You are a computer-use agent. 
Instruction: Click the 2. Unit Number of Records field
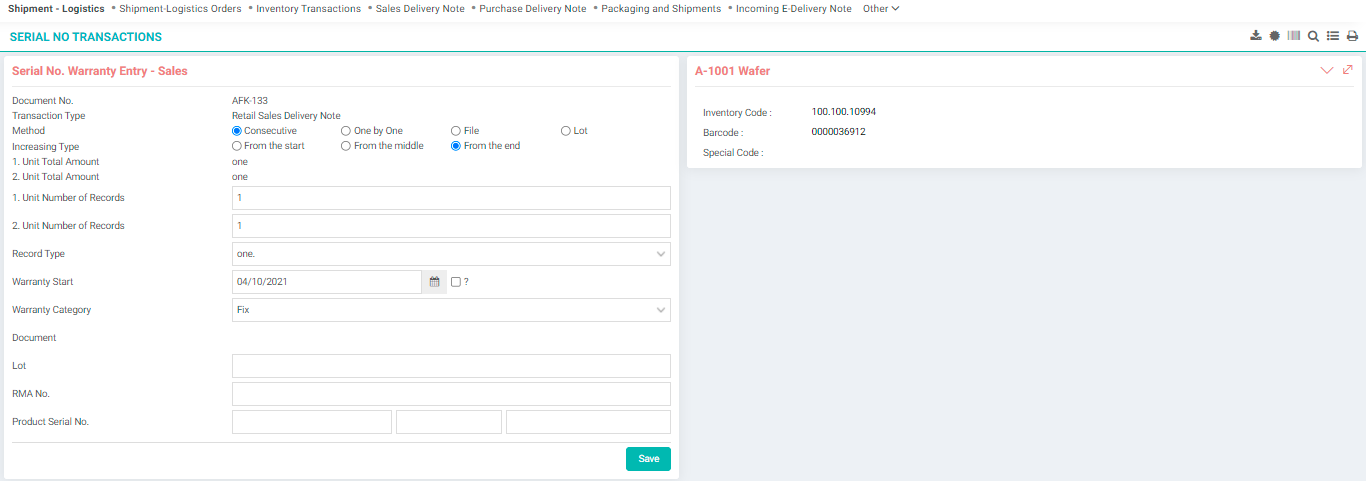click(x=451, y=226)
